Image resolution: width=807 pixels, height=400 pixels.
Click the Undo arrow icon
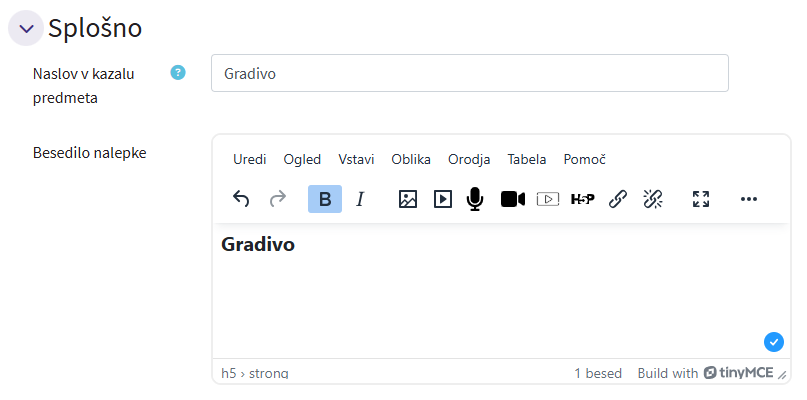(241, 199)
